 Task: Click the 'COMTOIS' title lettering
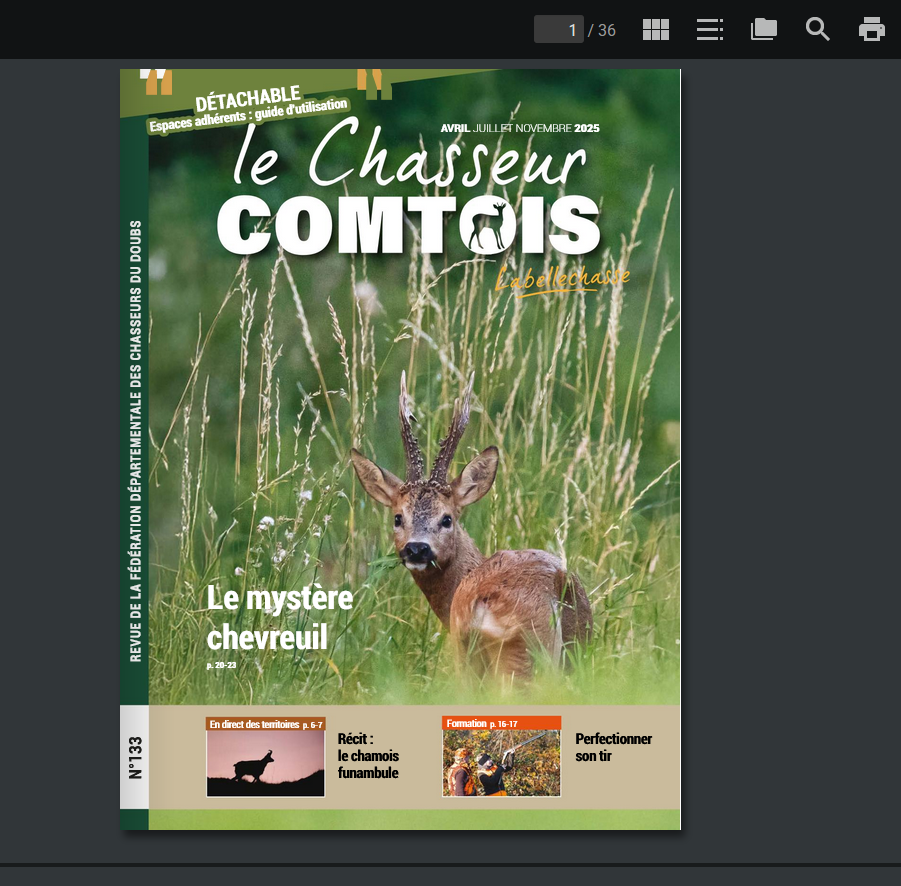(409, 225)
